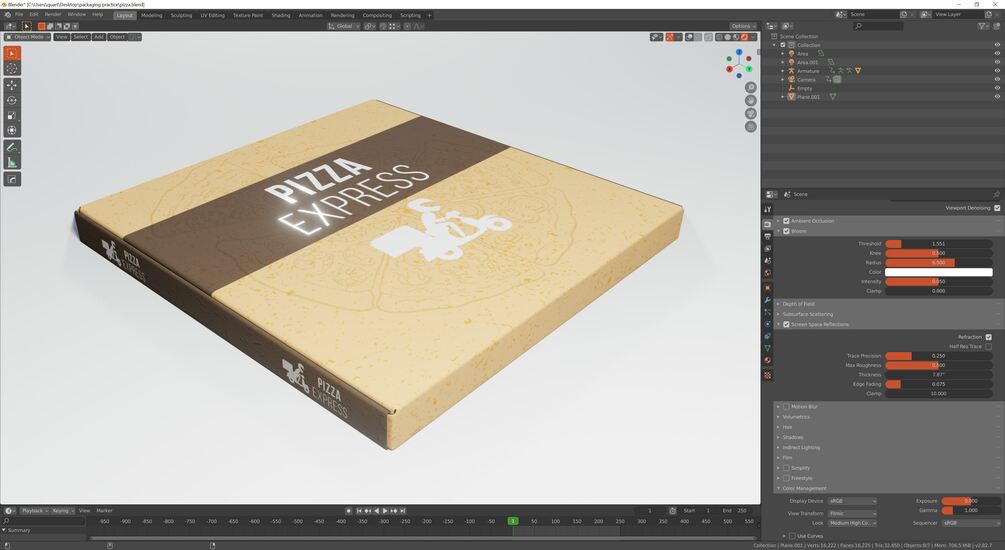The height and width of the screenshot is (550, 1005).
Task: Open the Global transform orientation dropdown
Action: click(x=344, y=26)
